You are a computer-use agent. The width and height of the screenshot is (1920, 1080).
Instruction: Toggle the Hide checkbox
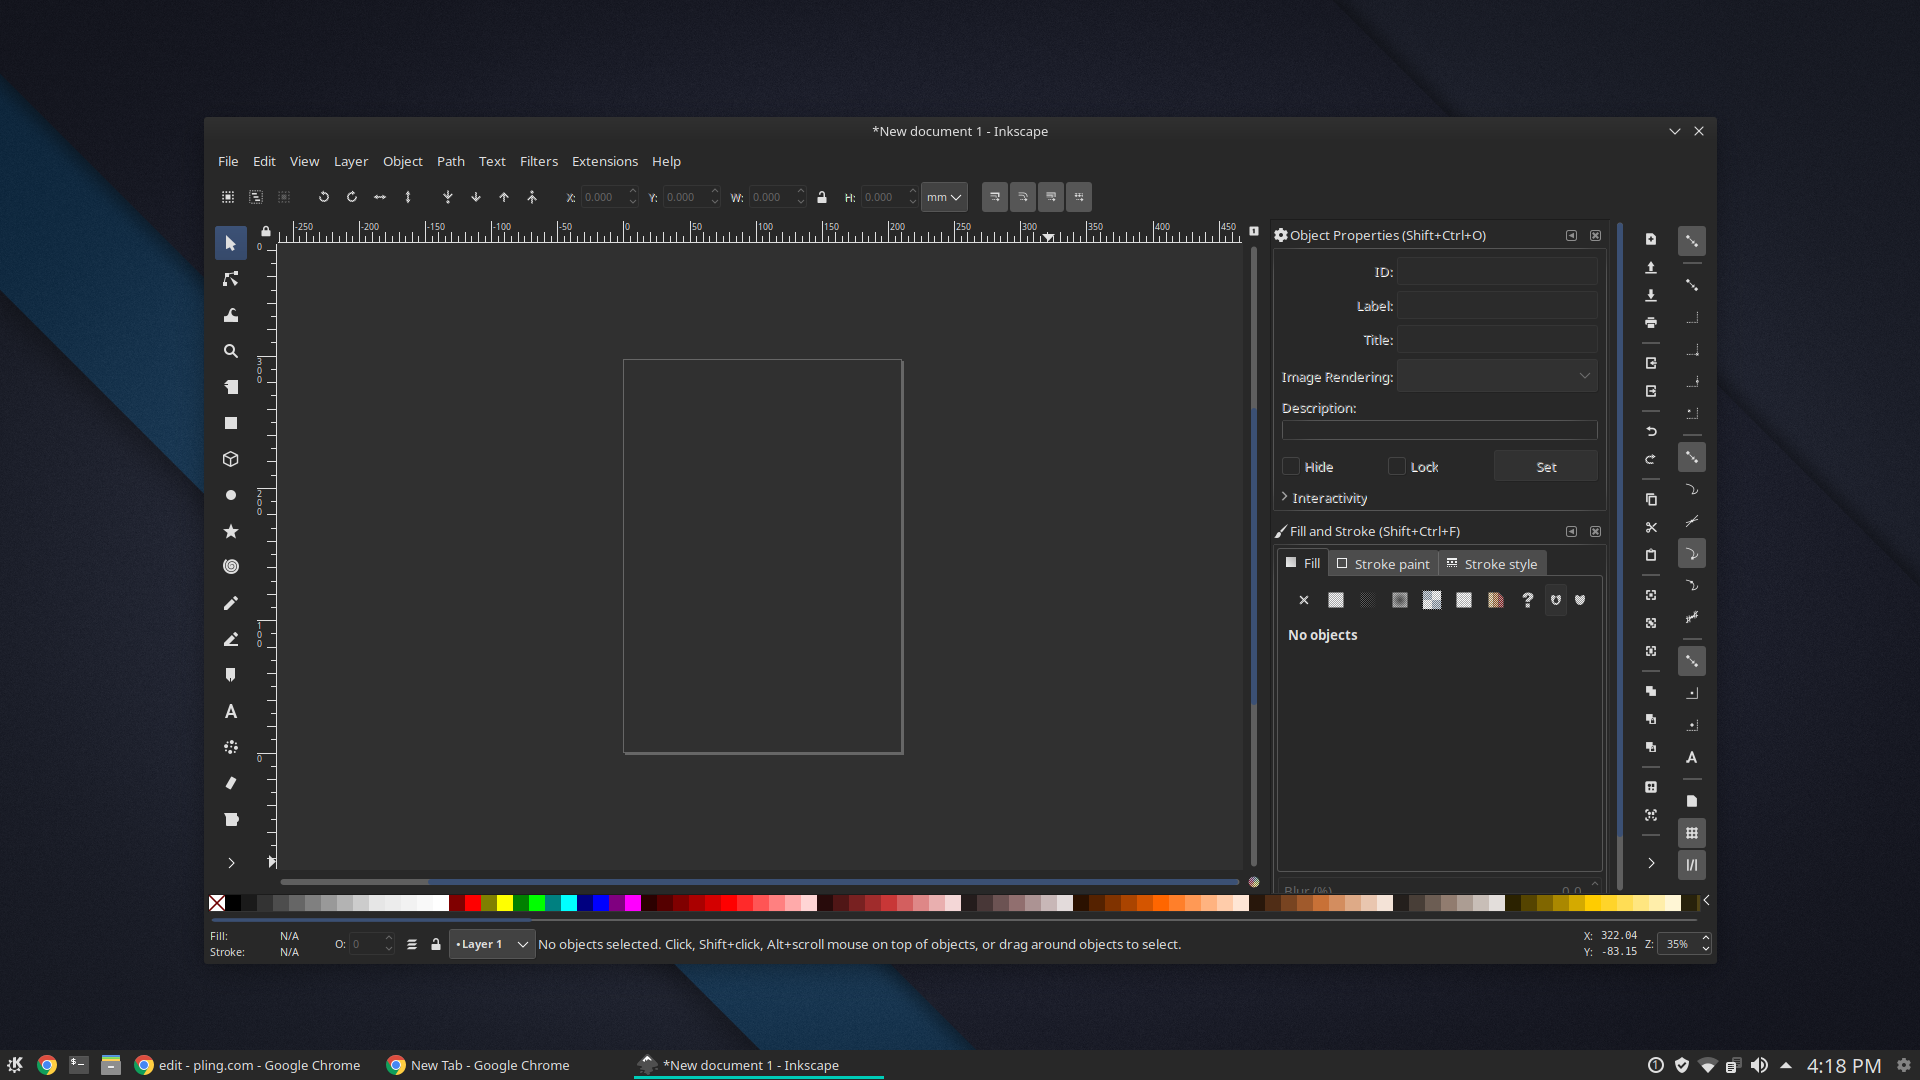click(x=1291, y=467)
